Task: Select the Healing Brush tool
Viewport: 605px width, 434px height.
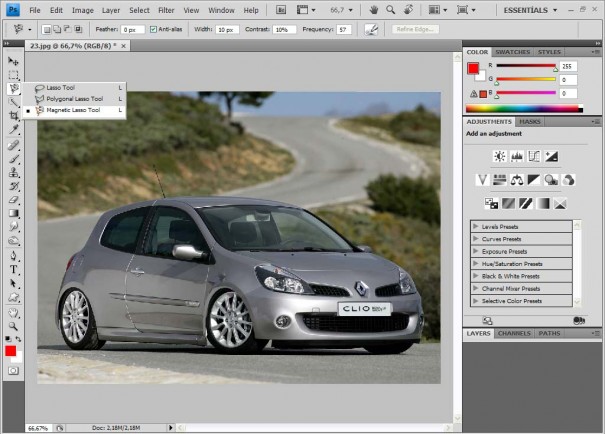Action: [x=13, y=145]
